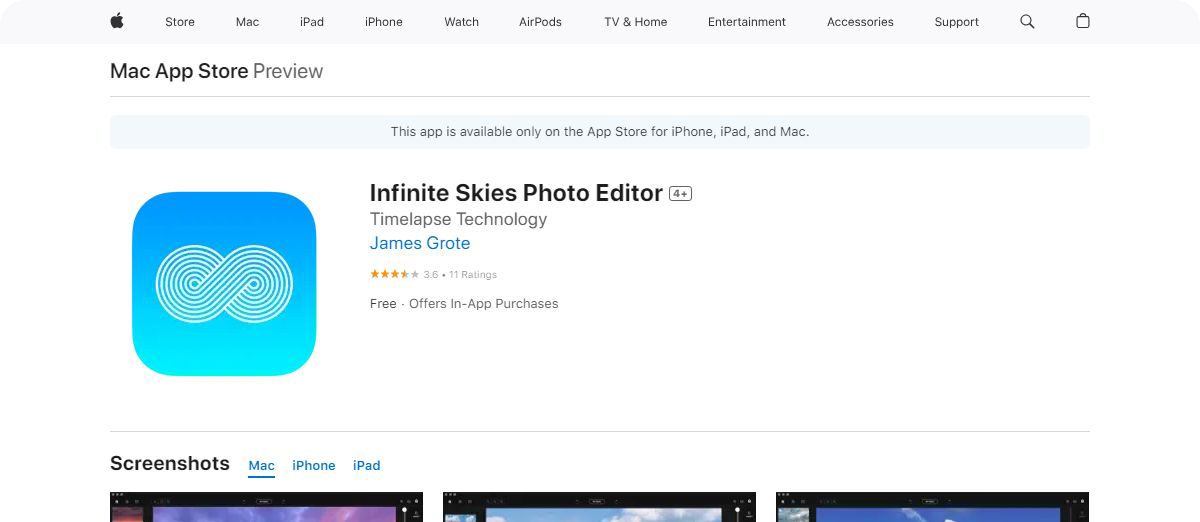Select the iPhone screenshots tab
1200x522 pixels.
pyautogui.click(x=314, y=466)
